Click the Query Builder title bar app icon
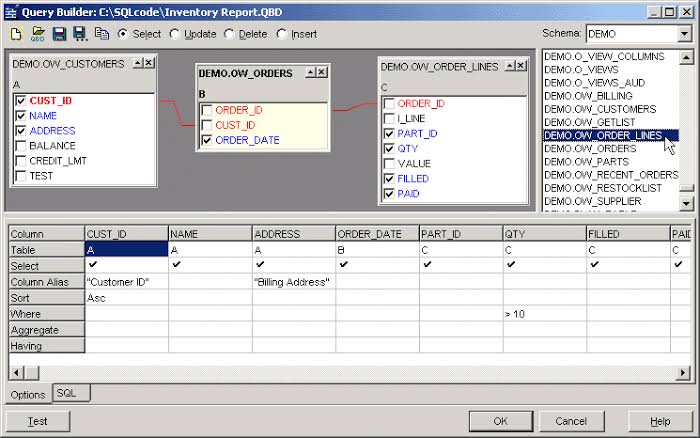Image resolution: width=700 pixels, height=438 pixels. (11, 12)
